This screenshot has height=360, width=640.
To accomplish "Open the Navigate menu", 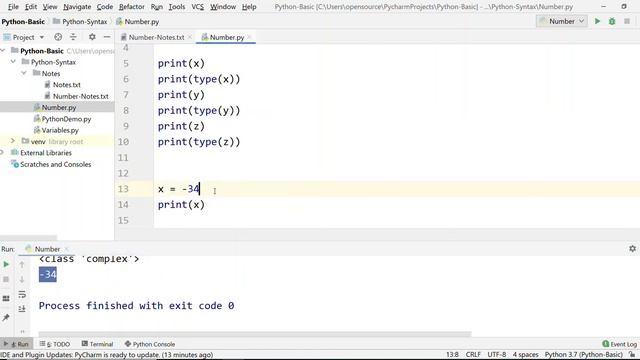I will (77, 7).
